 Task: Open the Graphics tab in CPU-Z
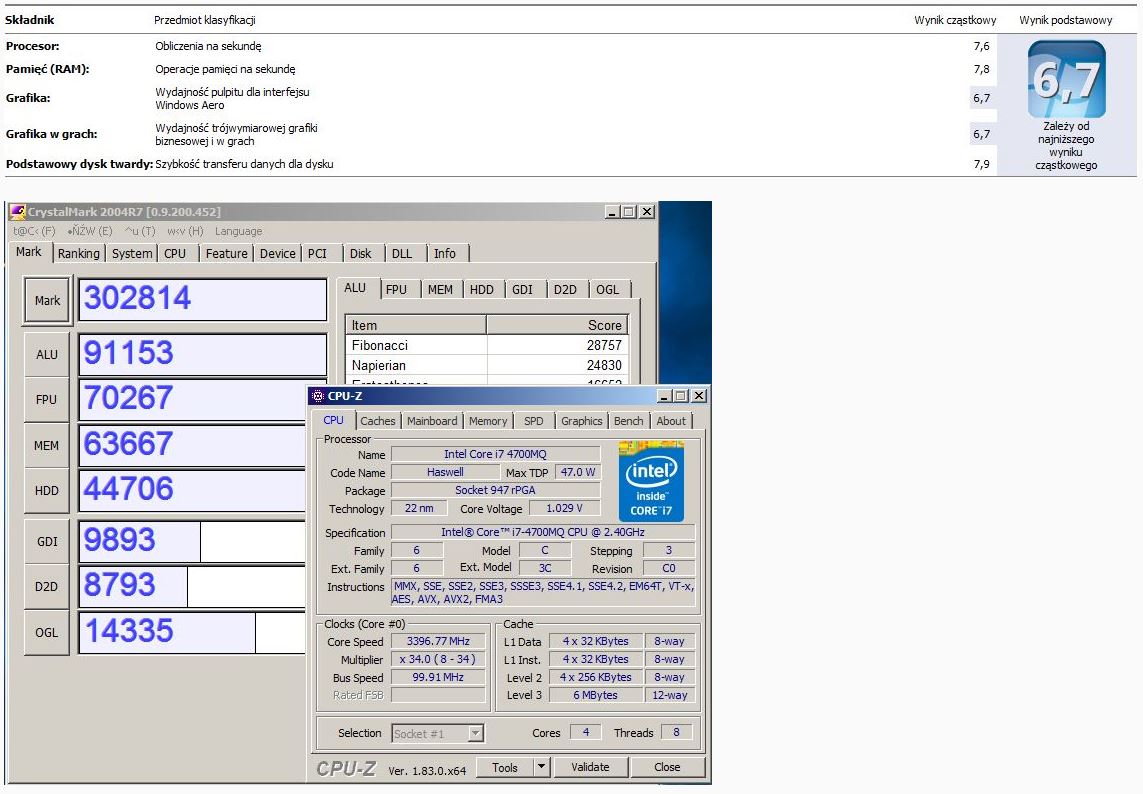click(582, 421)
